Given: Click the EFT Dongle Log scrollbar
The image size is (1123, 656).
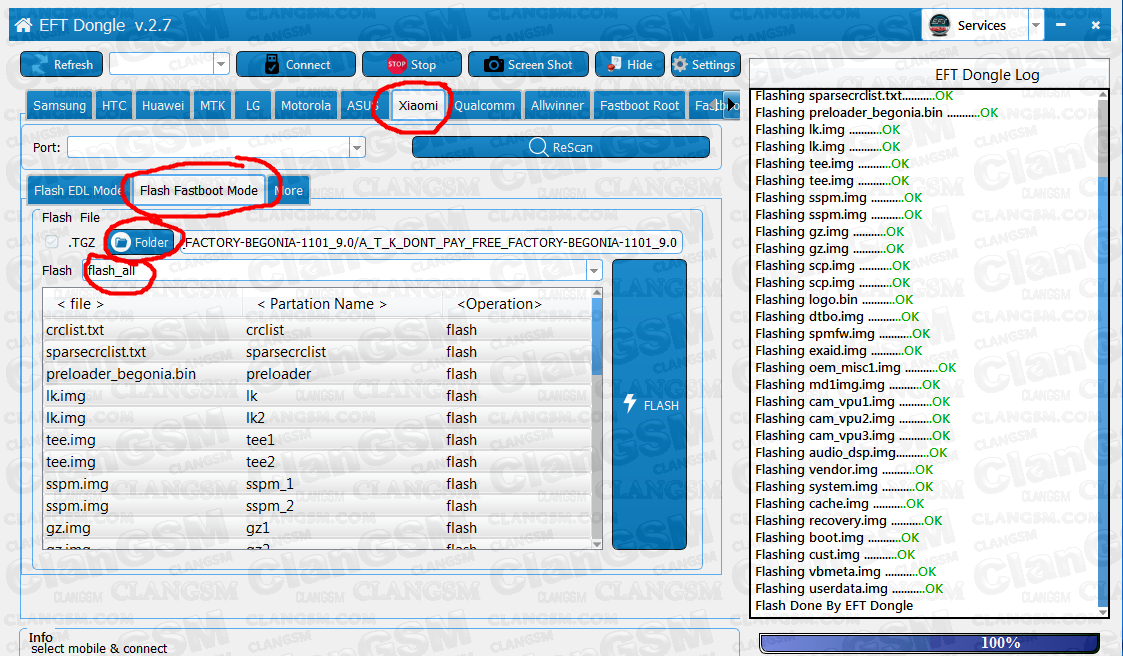Looking at the screenshot, I should [1103, 353].
